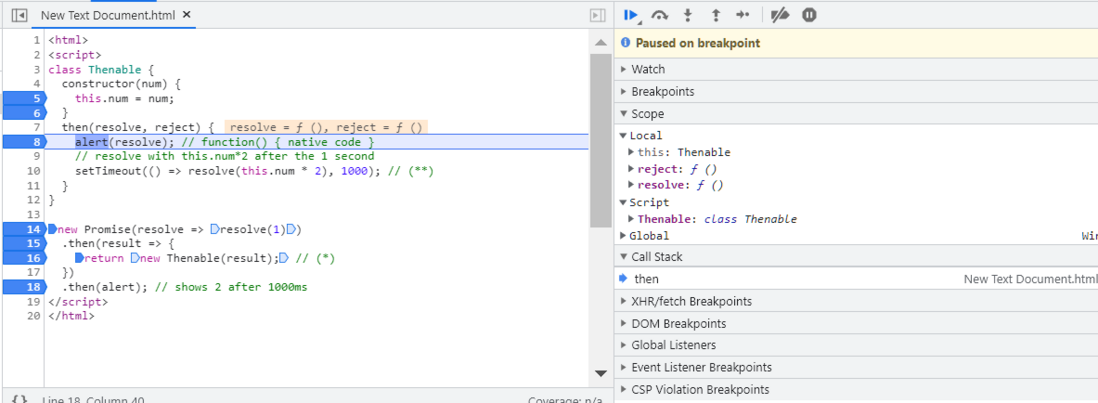
Task: Pretty print the source code
Action: point(20,400)
